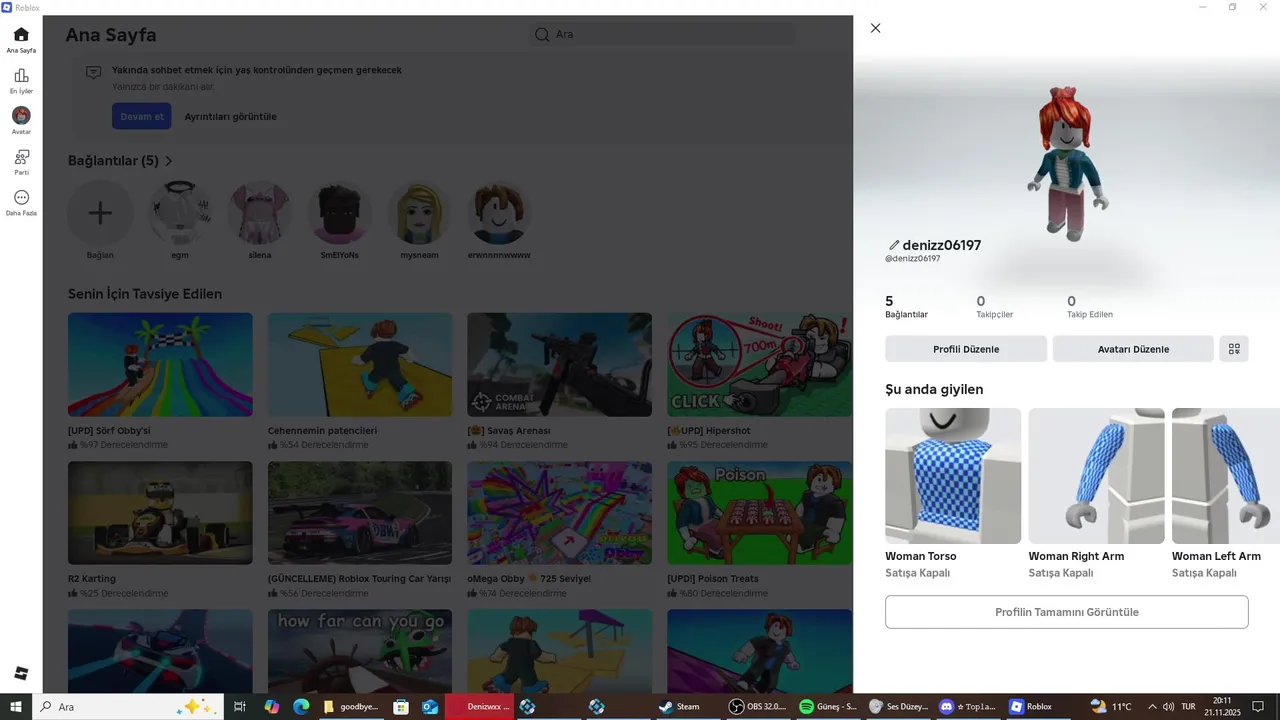Click the Roblox logo icon at sidebar bottom
This screenshot has height=720, width=1280.
[21, 673]
